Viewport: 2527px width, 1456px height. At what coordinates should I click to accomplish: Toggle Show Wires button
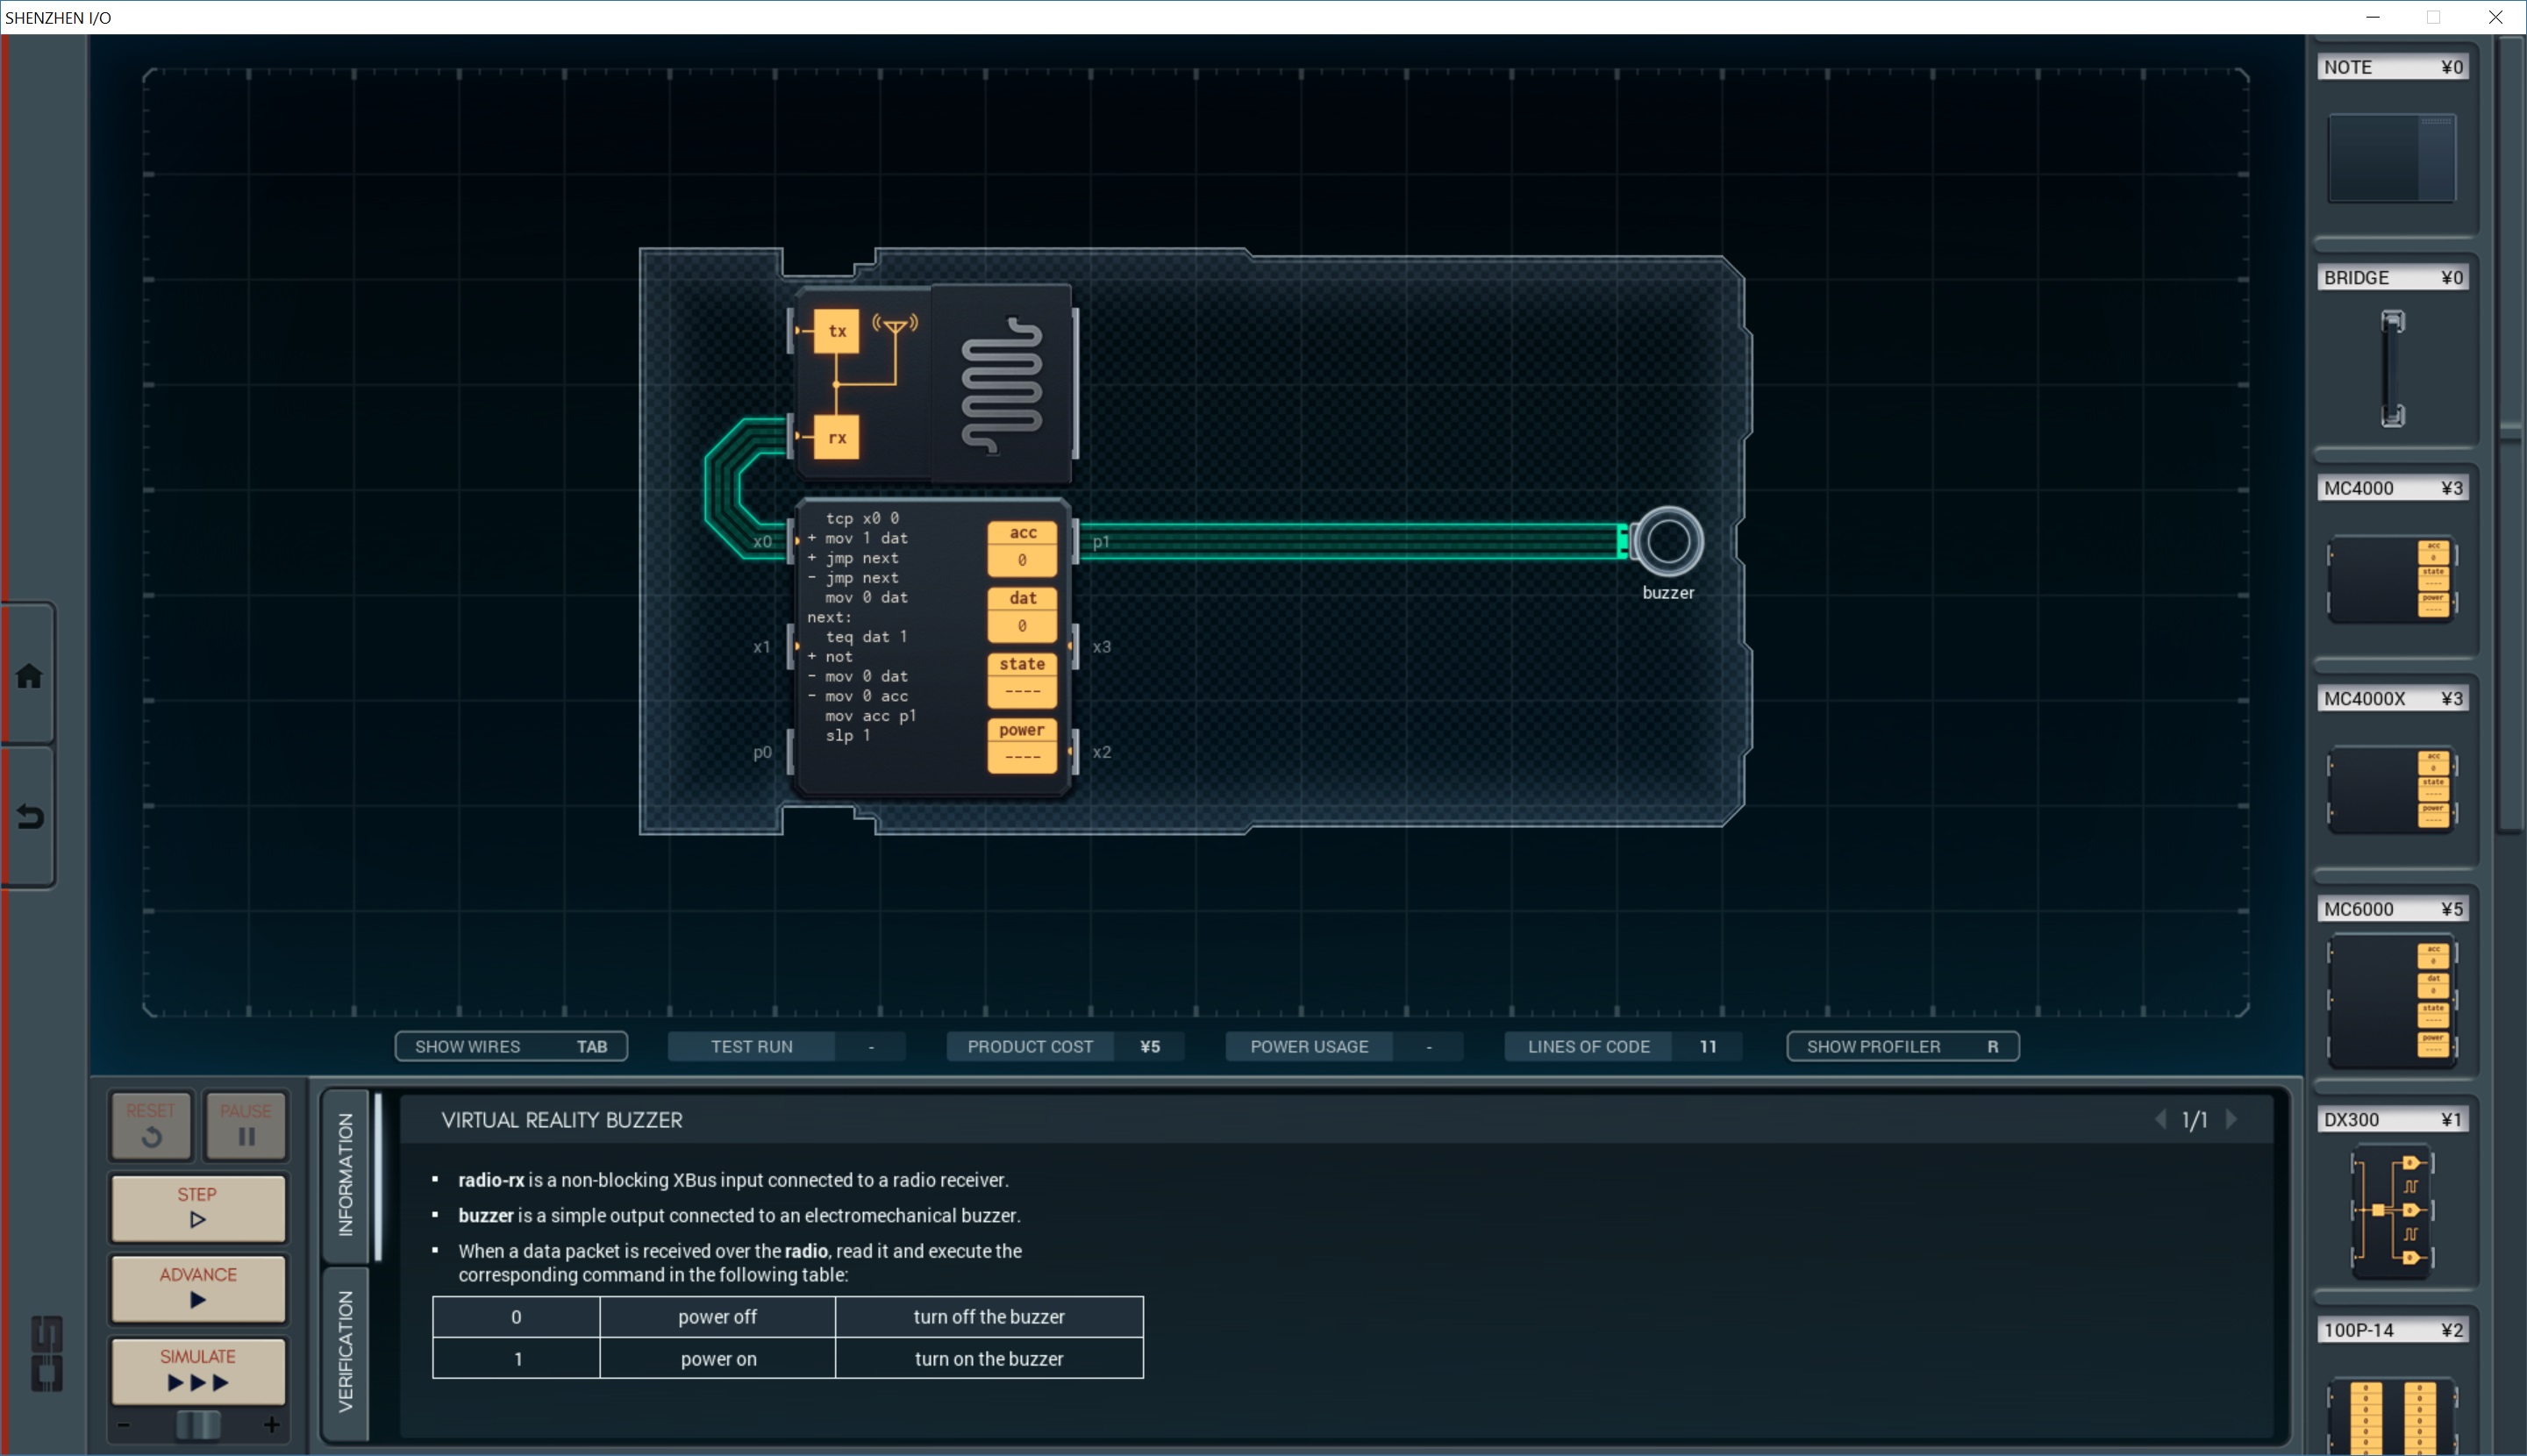511,1046
